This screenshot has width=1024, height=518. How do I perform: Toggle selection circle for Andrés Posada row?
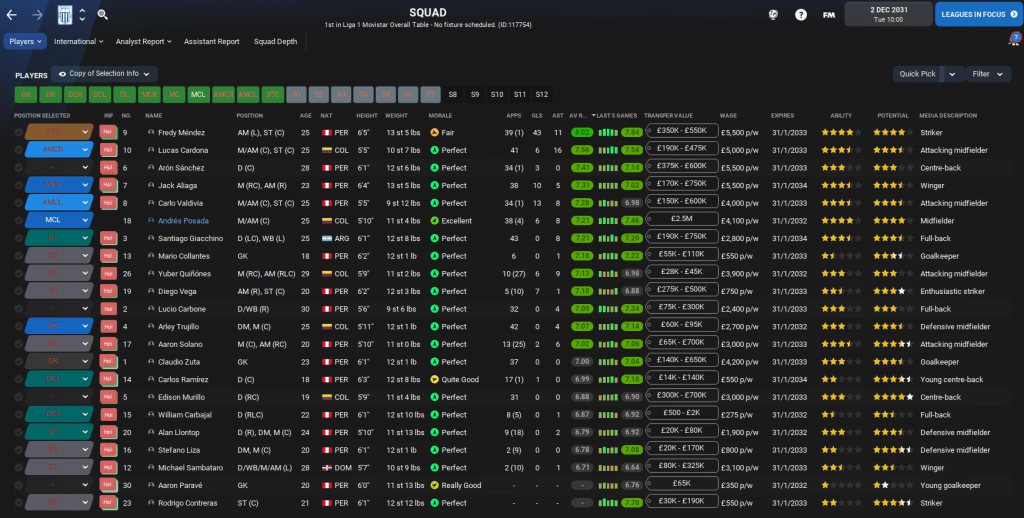point(19,220)
